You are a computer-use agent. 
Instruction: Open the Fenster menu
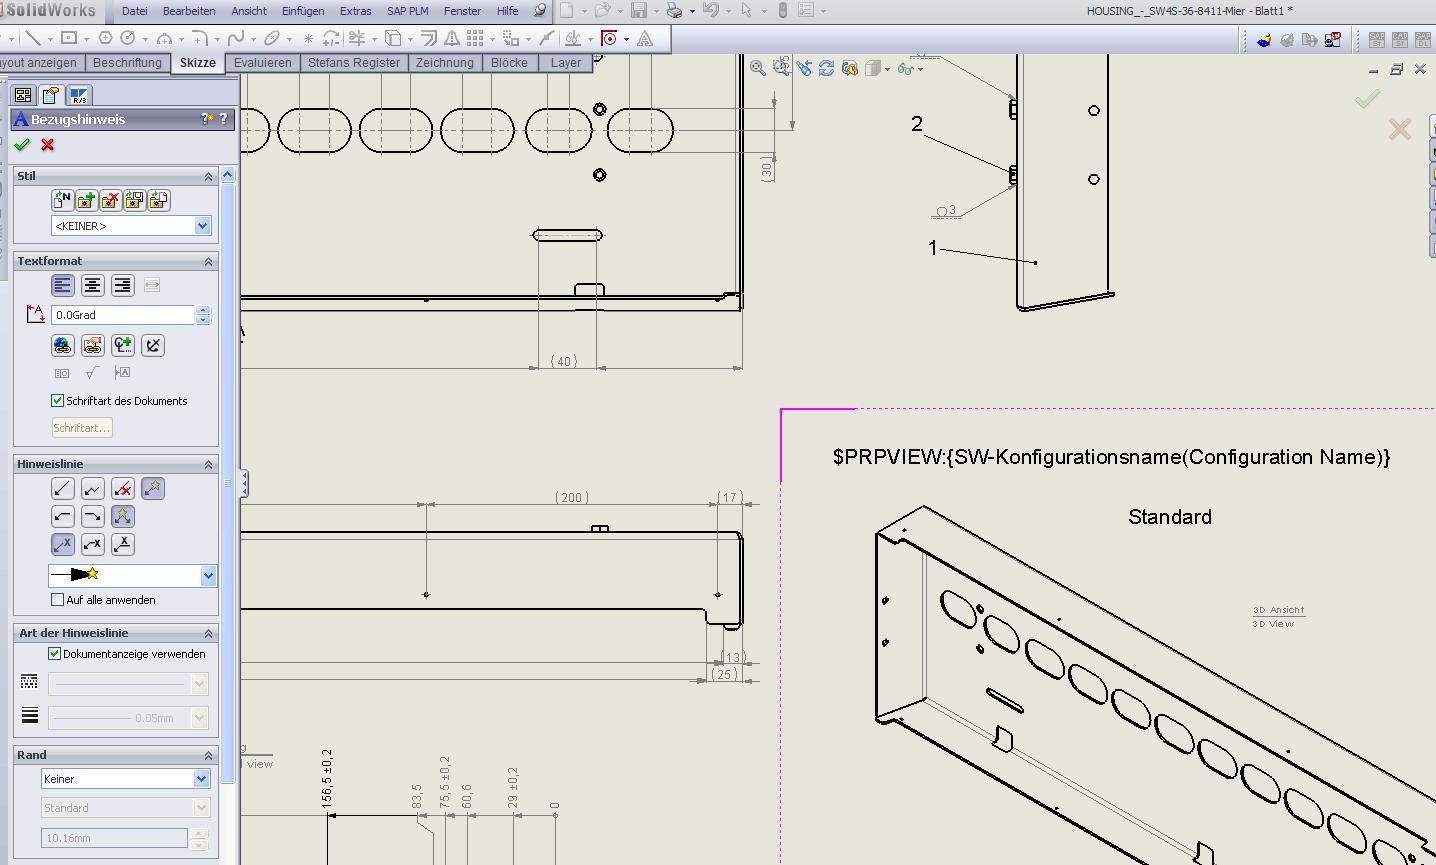(x=462, y=11)
